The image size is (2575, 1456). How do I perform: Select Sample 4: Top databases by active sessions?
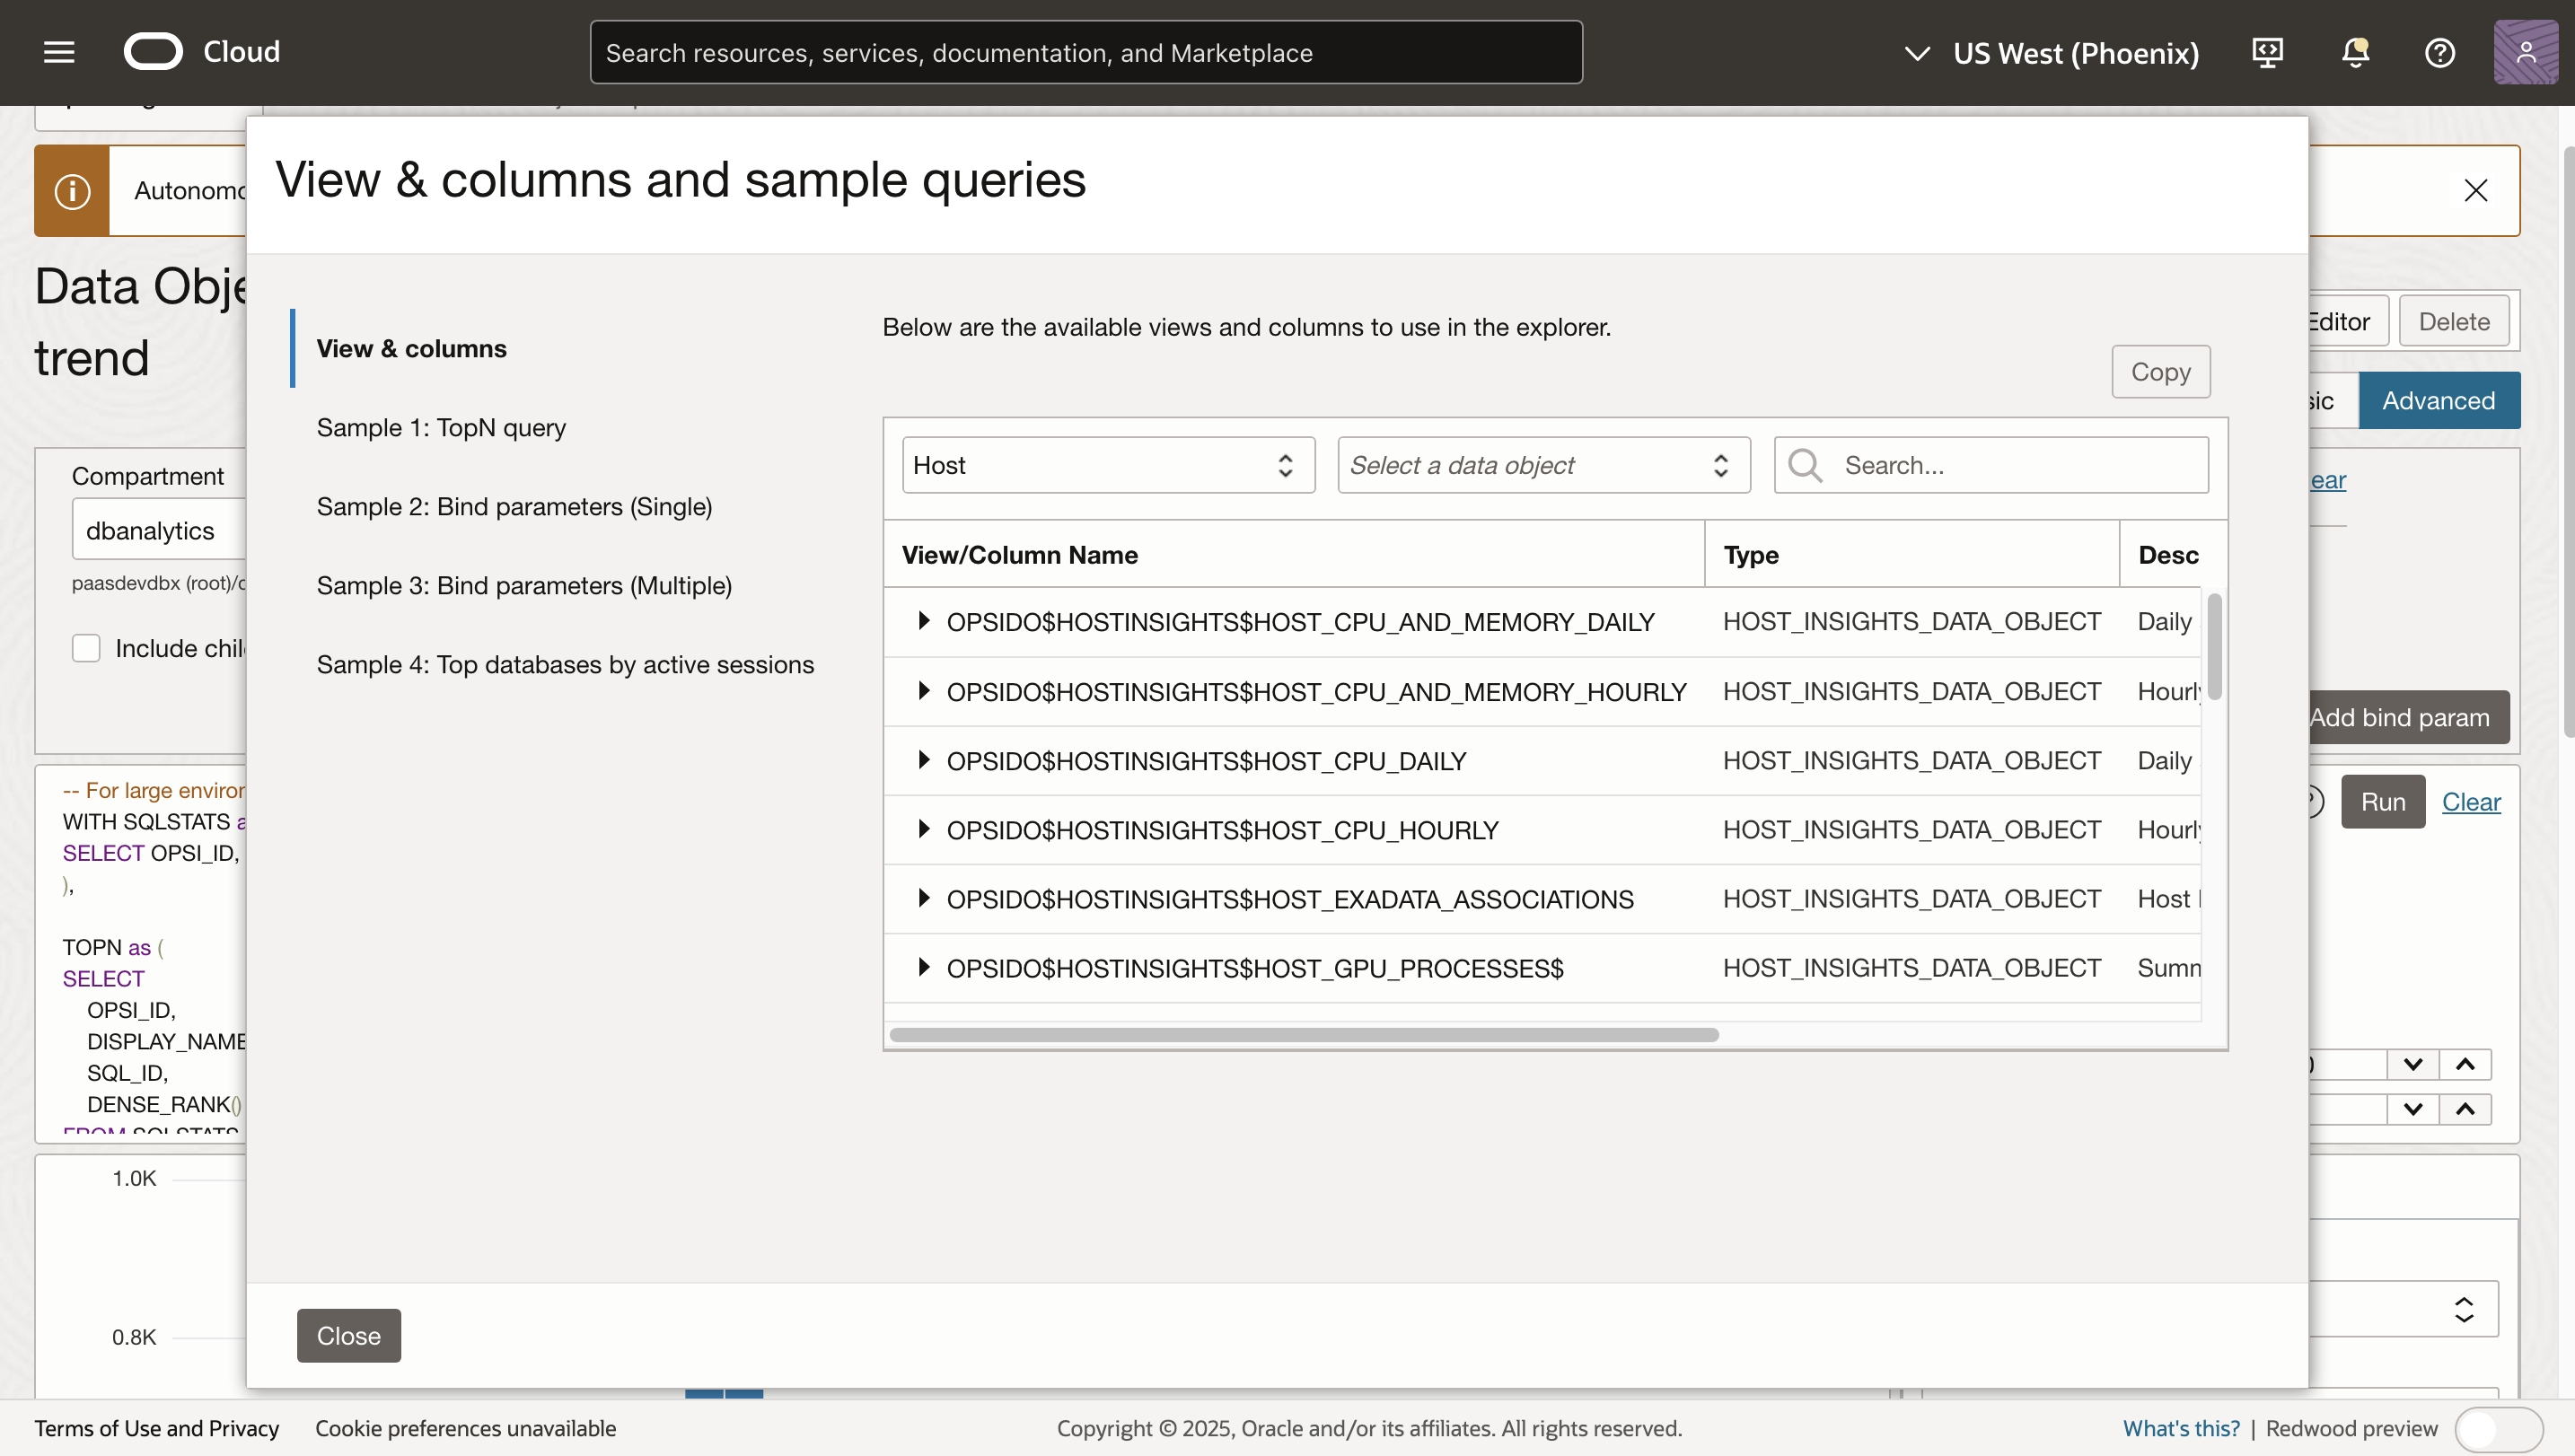[565, 664]
